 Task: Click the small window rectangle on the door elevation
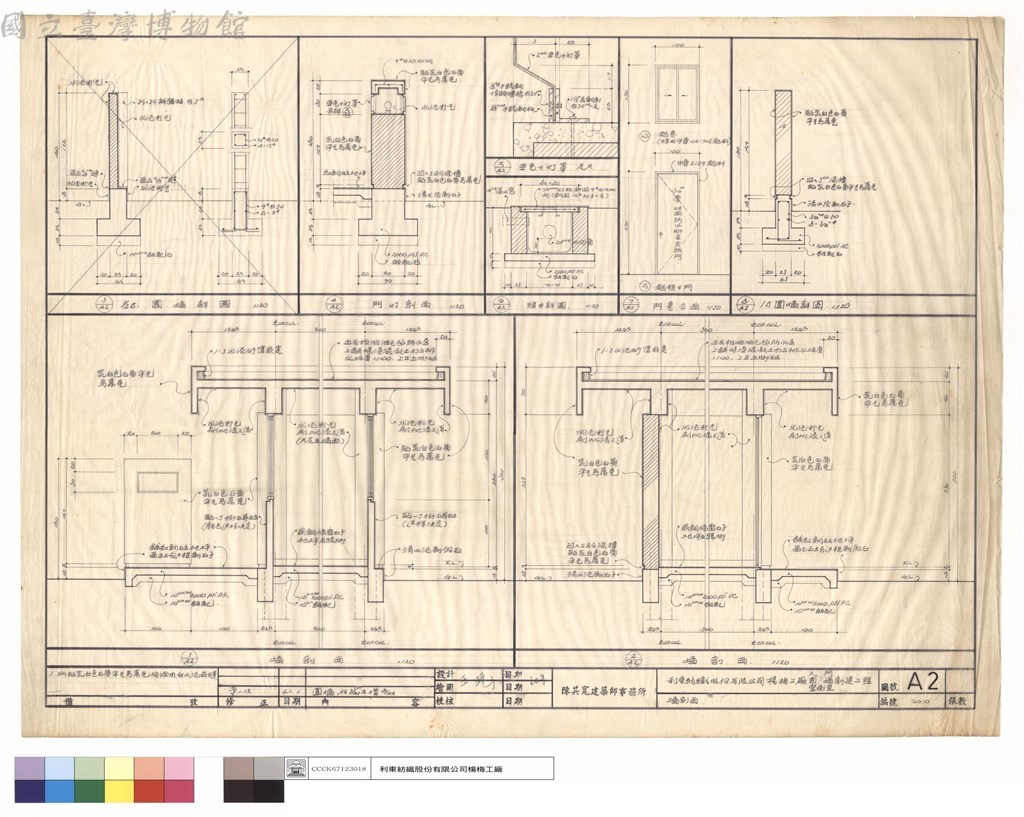[157, 482]
